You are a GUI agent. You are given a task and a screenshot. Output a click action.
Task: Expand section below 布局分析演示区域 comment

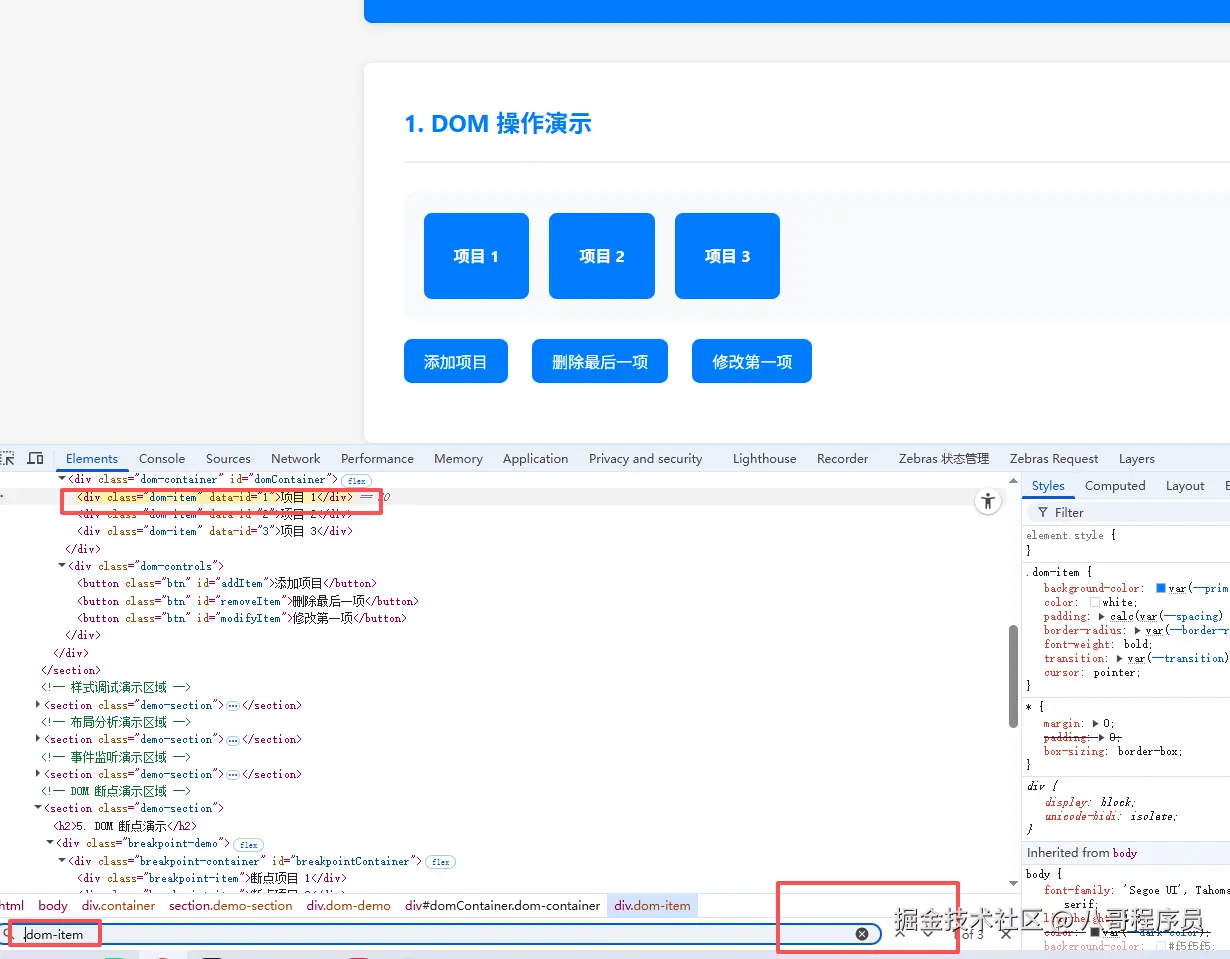click(38, 740)
